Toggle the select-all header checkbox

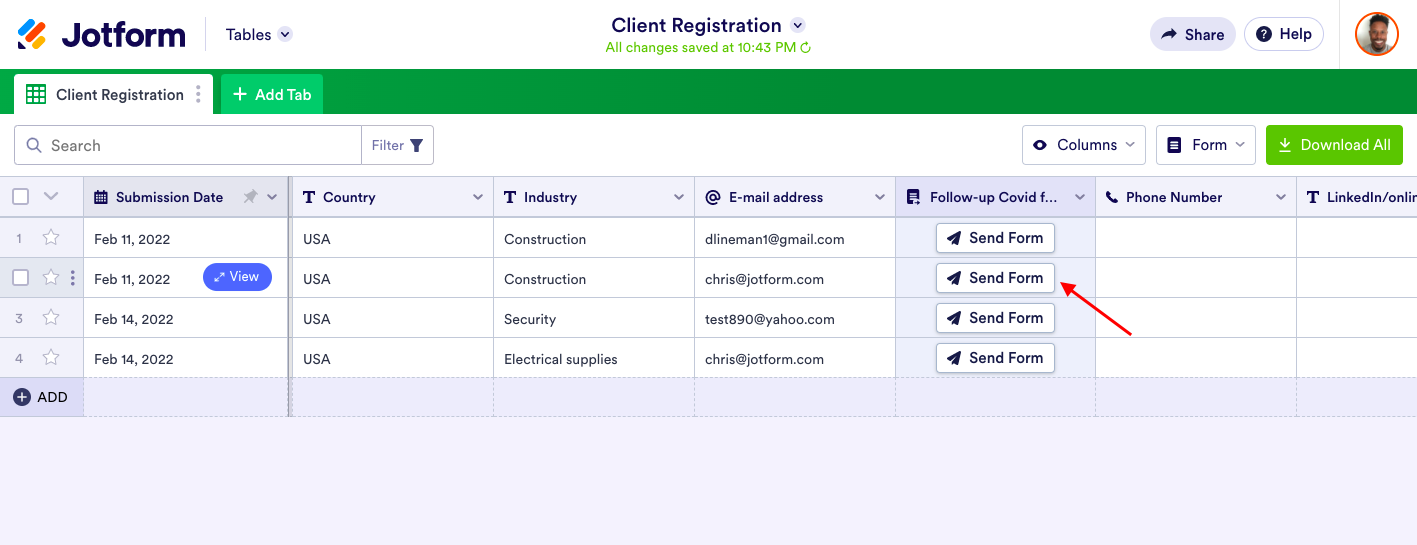tap(20, 197)
